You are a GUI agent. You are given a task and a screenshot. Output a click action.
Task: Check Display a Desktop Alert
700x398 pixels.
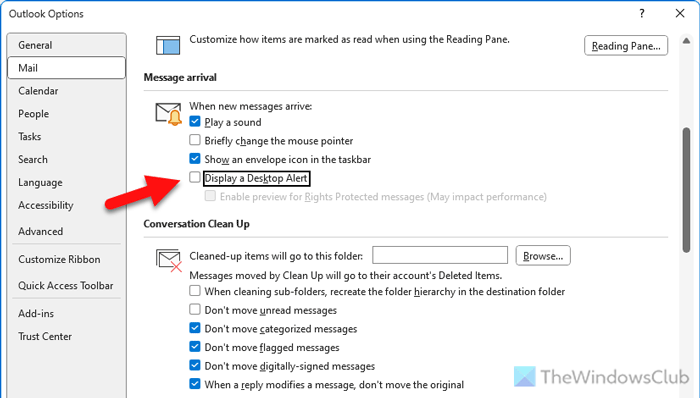pyautogui.click(x=195, y=177)
